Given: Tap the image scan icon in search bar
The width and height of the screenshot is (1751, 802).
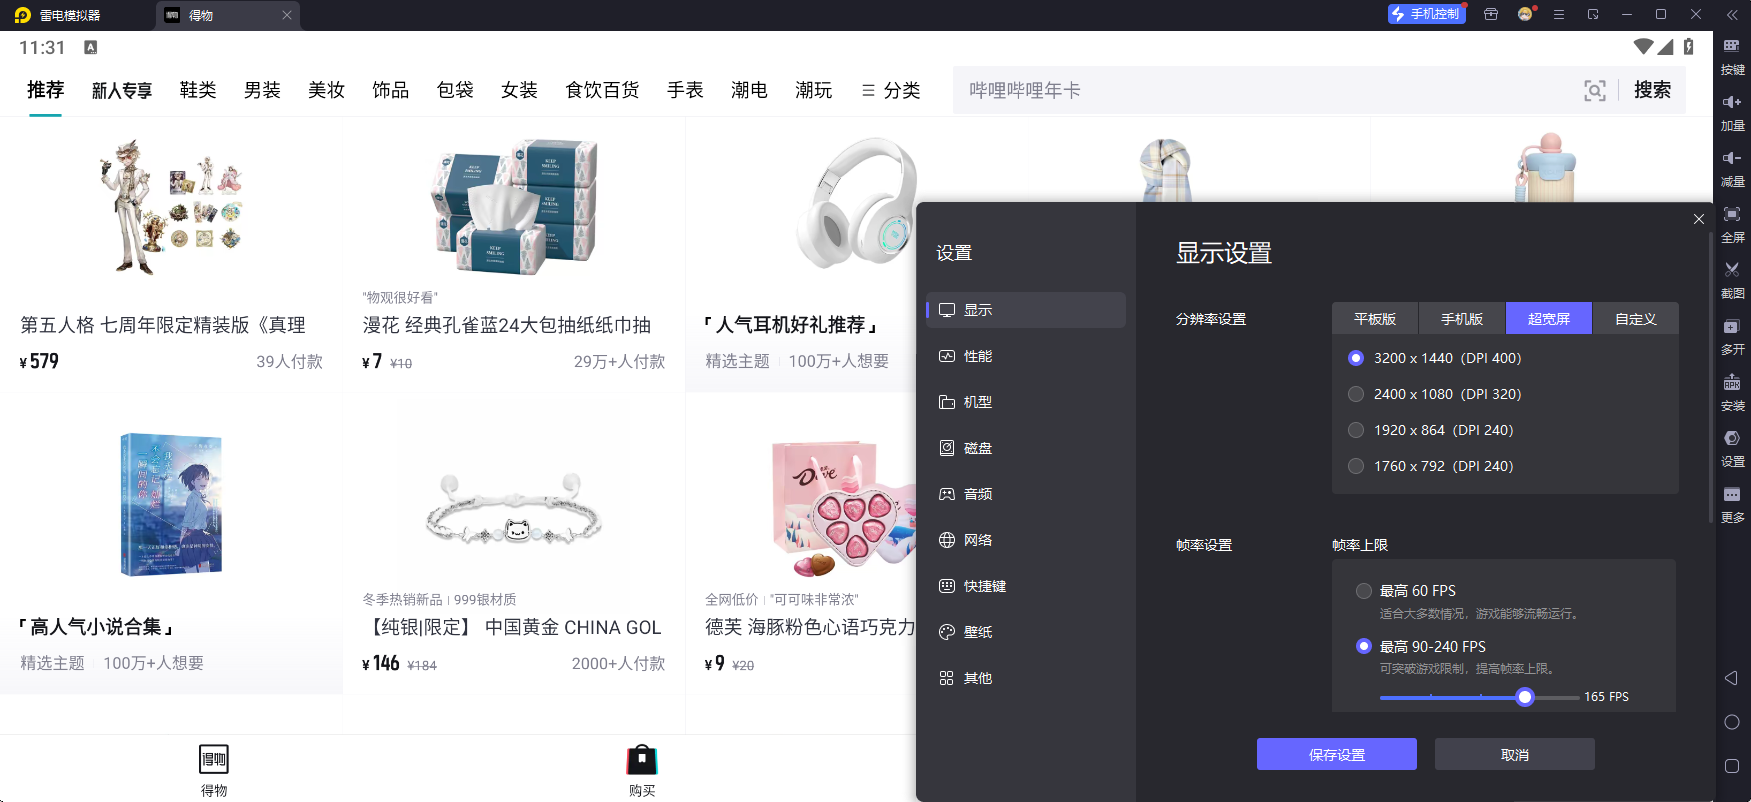Looking at the screenshot, I should pyautogui.click(x=1595, y=90).
